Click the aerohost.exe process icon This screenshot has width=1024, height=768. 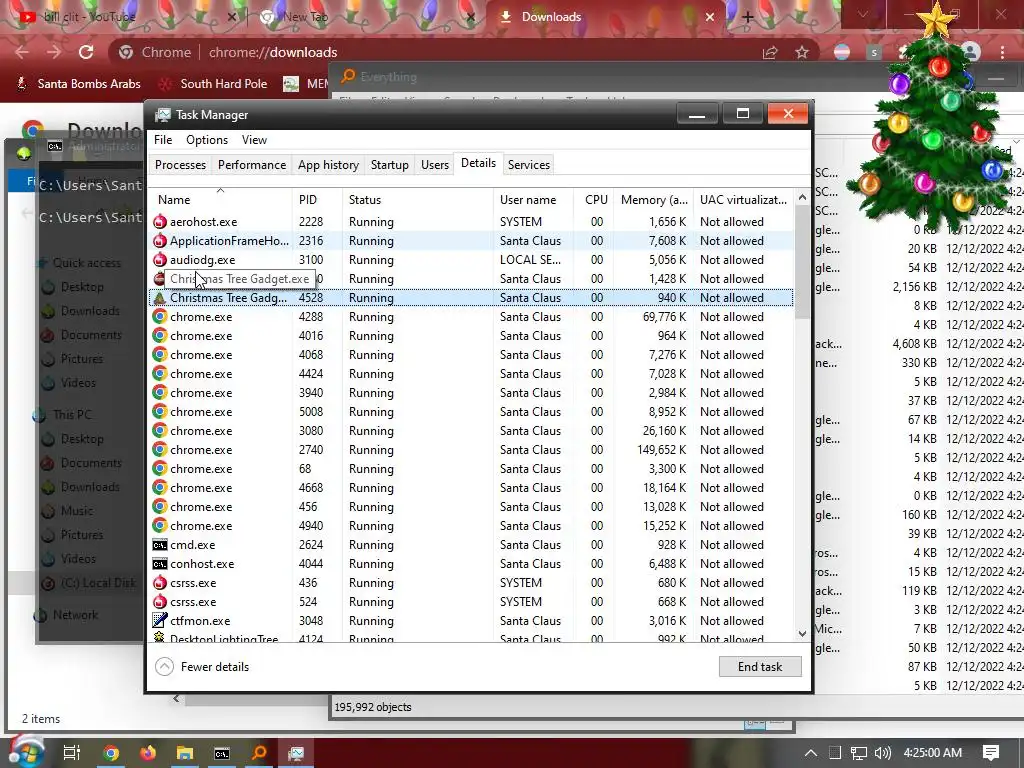tap(159, 222)
